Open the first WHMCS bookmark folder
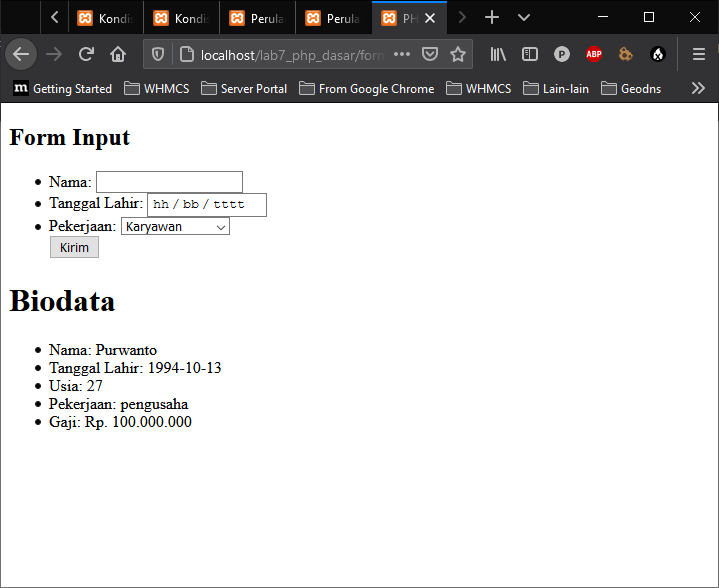Screen dimensions: 719x588 [x=157, y=89]
